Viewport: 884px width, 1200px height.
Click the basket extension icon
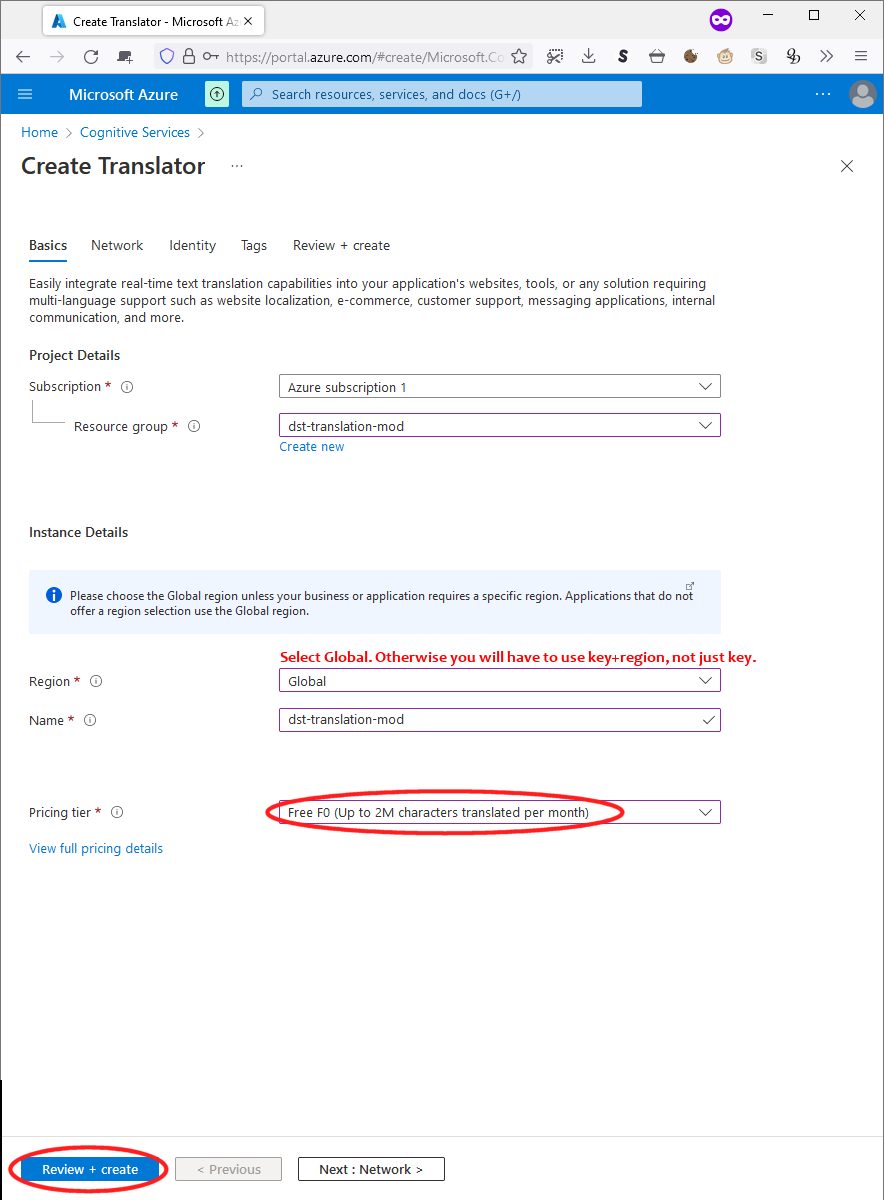pos(657,57)
